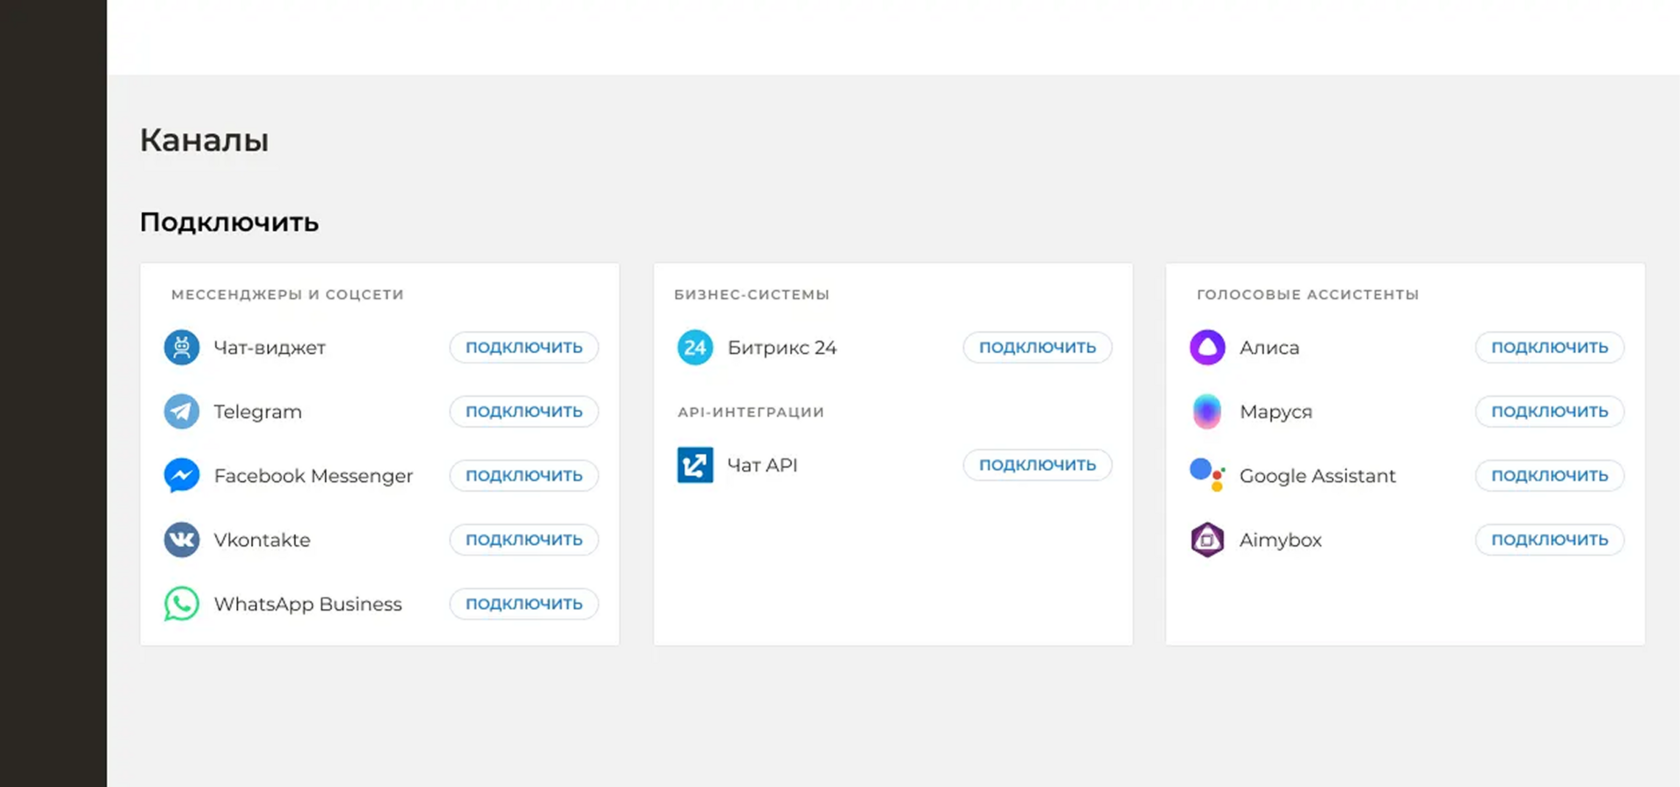This screenshot has width=1680, height=787.
Task: Click the Vkontakte VK icon
Action: 182,539
